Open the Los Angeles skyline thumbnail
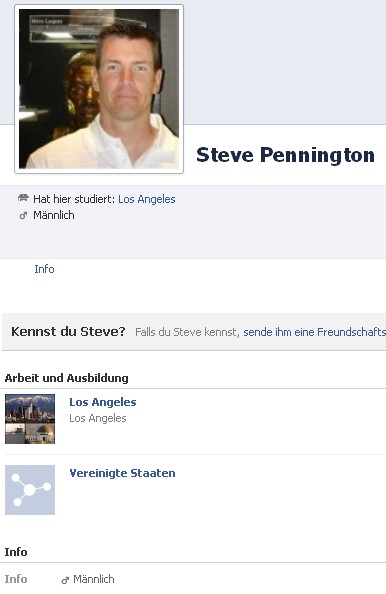The height and width of the screenshot is (594, 386). click(x=30, y=419)
